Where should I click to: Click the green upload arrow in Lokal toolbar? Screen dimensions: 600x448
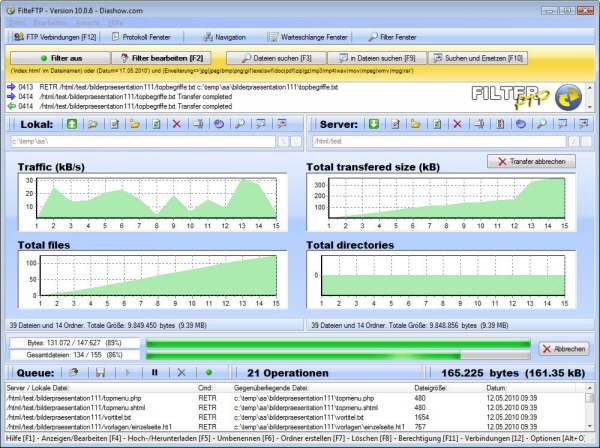pyautogui.click(x=73, y=124)
